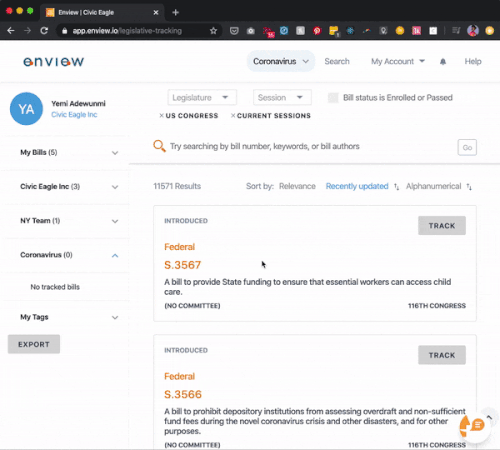The image size is (500, 450).
Task: Go back in browser history
Action: pos(11,31)
